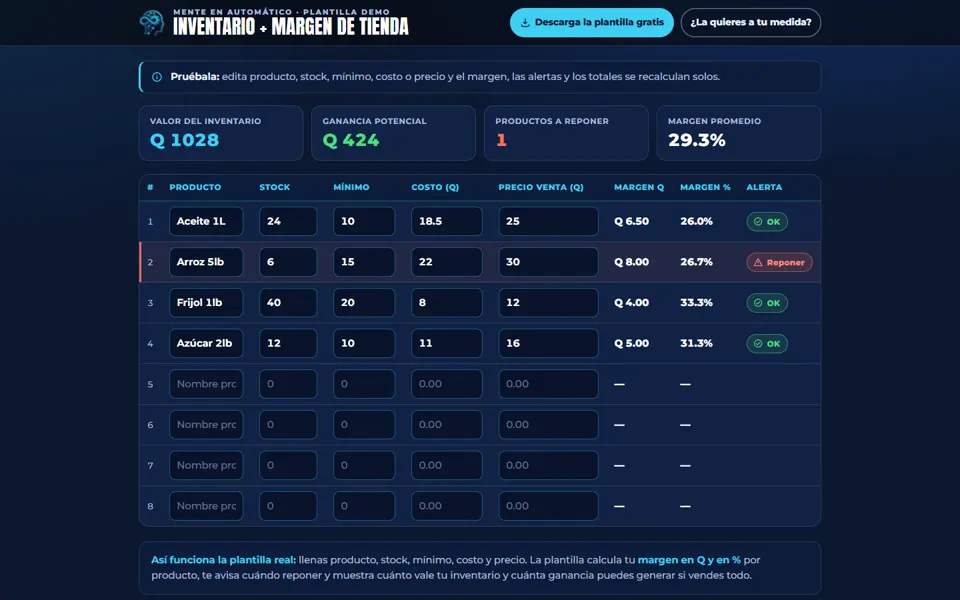This screenshot has width=960, height=600.
Task: Open the ¿La quieres a tu medida? button
Action: coord(751,23)
